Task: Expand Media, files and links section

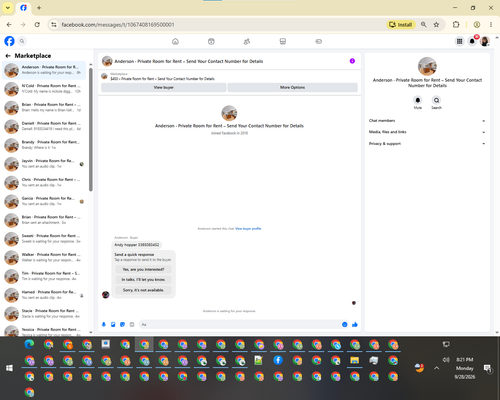Action: 427,132
